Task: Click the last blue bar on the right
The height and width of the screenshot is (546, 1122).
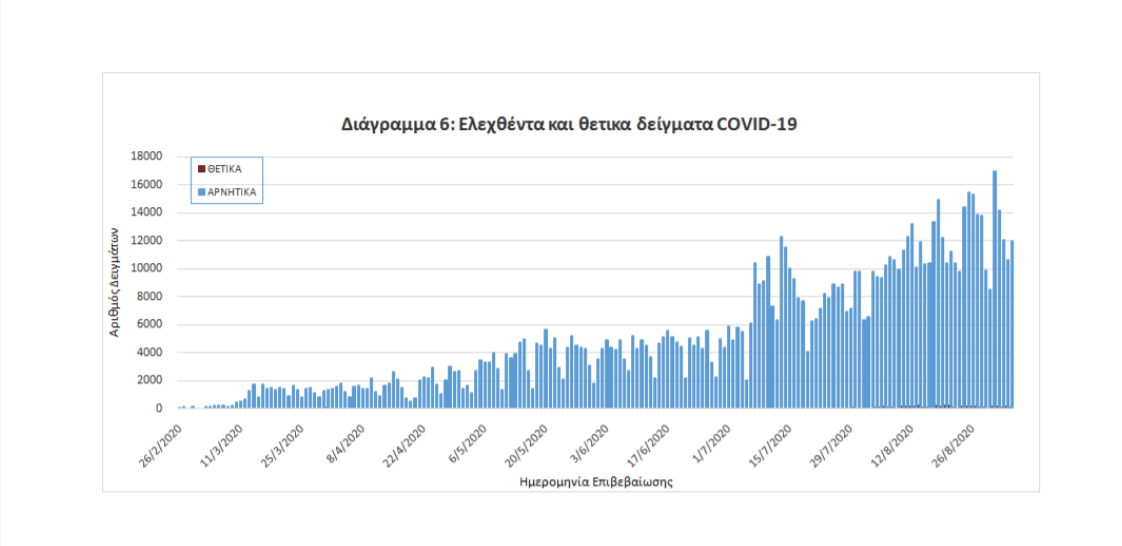Action: point(1012,325)
